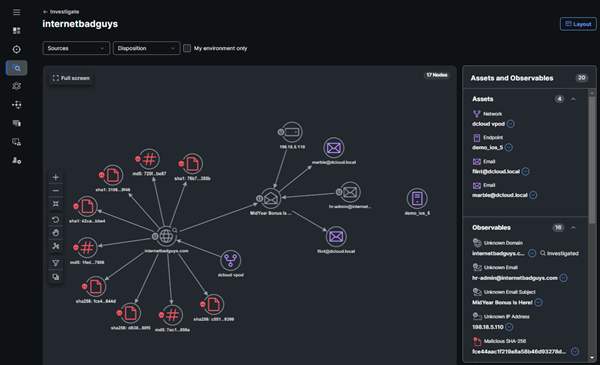Select the sha1: 3106 file node
This screenshot has width=600, height=365.
tap(112, 175)
